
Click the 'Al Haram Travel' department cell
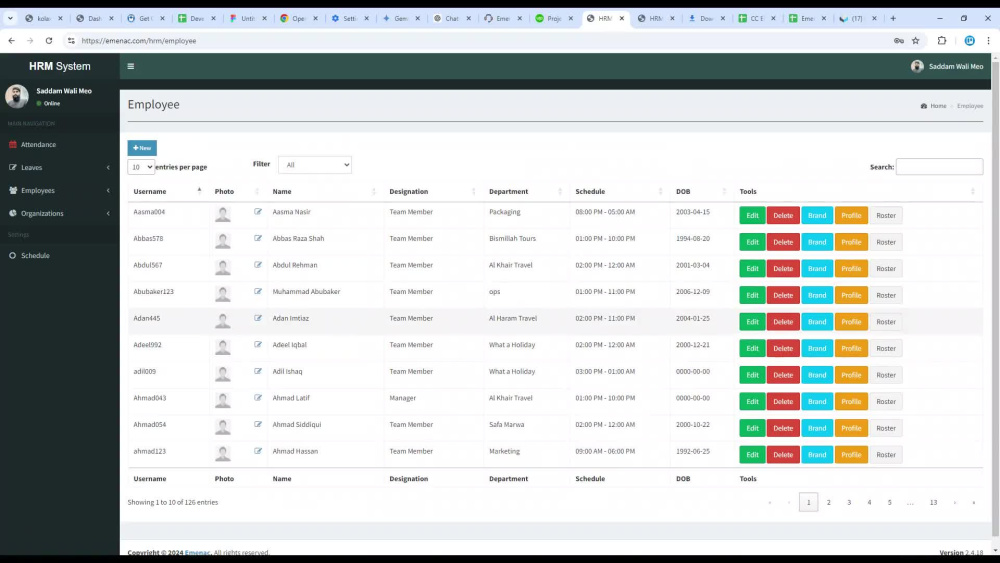pos(513,318)
